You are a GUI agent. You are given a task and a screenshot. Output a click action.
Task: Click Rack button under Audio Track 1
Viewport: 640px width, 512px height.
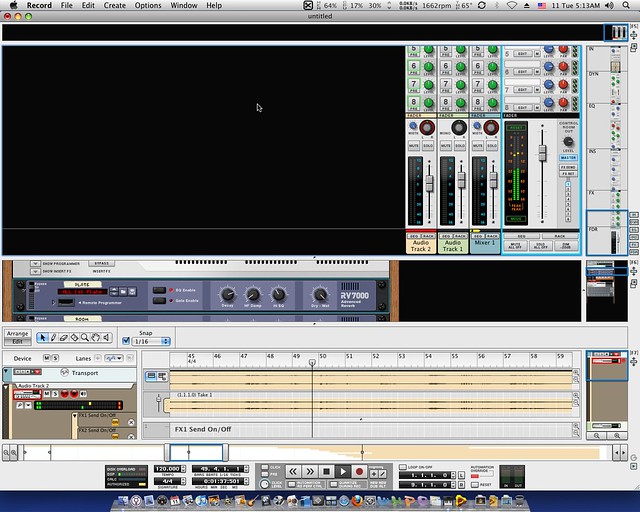[460, 236]
